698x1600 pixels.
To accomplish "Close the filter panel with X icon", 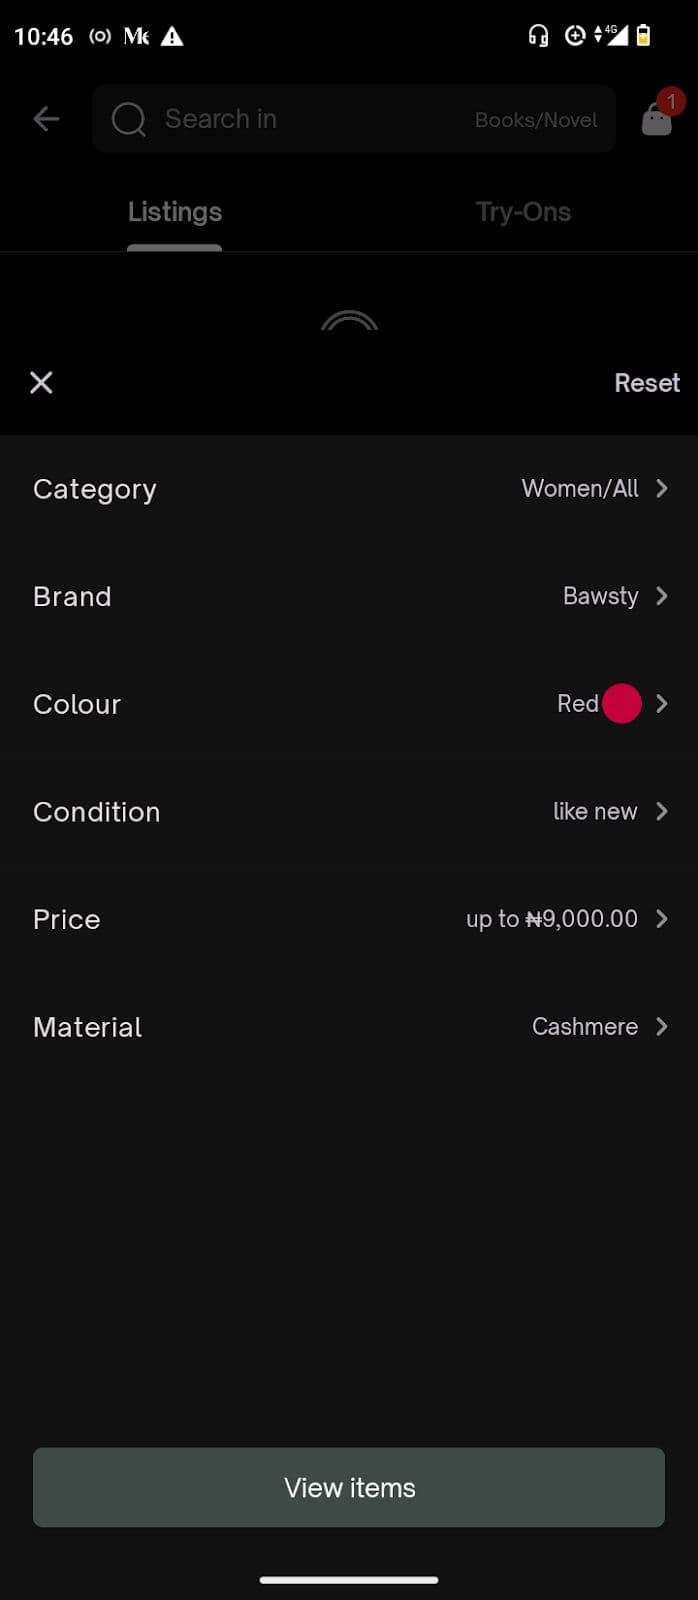I will [41, 382].
